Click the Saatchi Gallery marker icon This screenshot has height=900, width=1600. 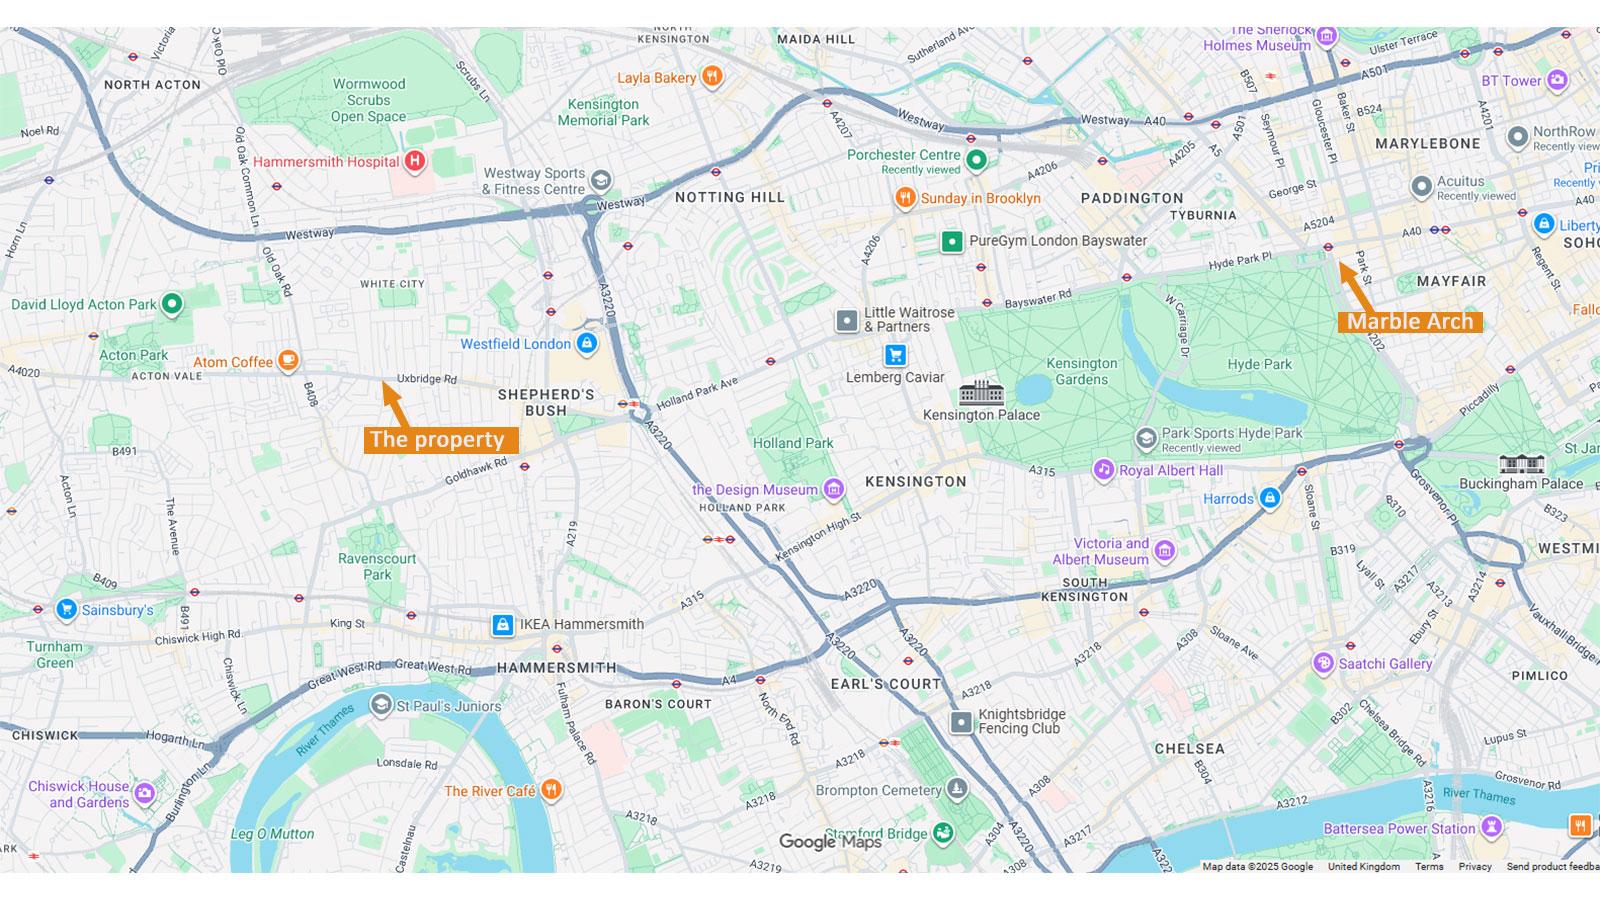(1324, 663)
